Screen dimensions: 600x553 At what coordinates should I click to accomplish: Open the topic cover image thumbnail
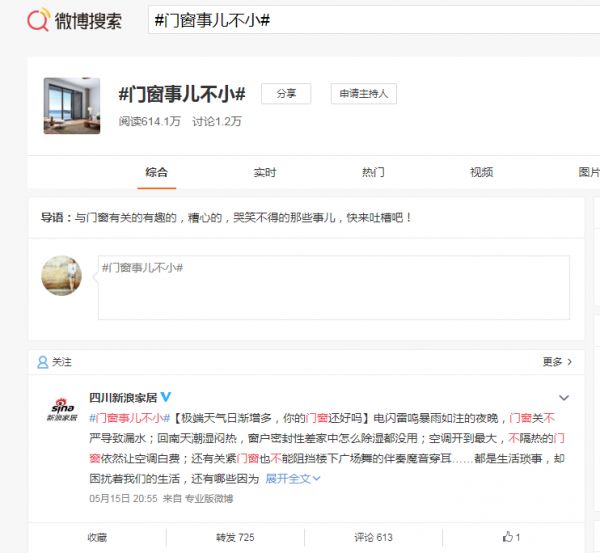(72, 105)
